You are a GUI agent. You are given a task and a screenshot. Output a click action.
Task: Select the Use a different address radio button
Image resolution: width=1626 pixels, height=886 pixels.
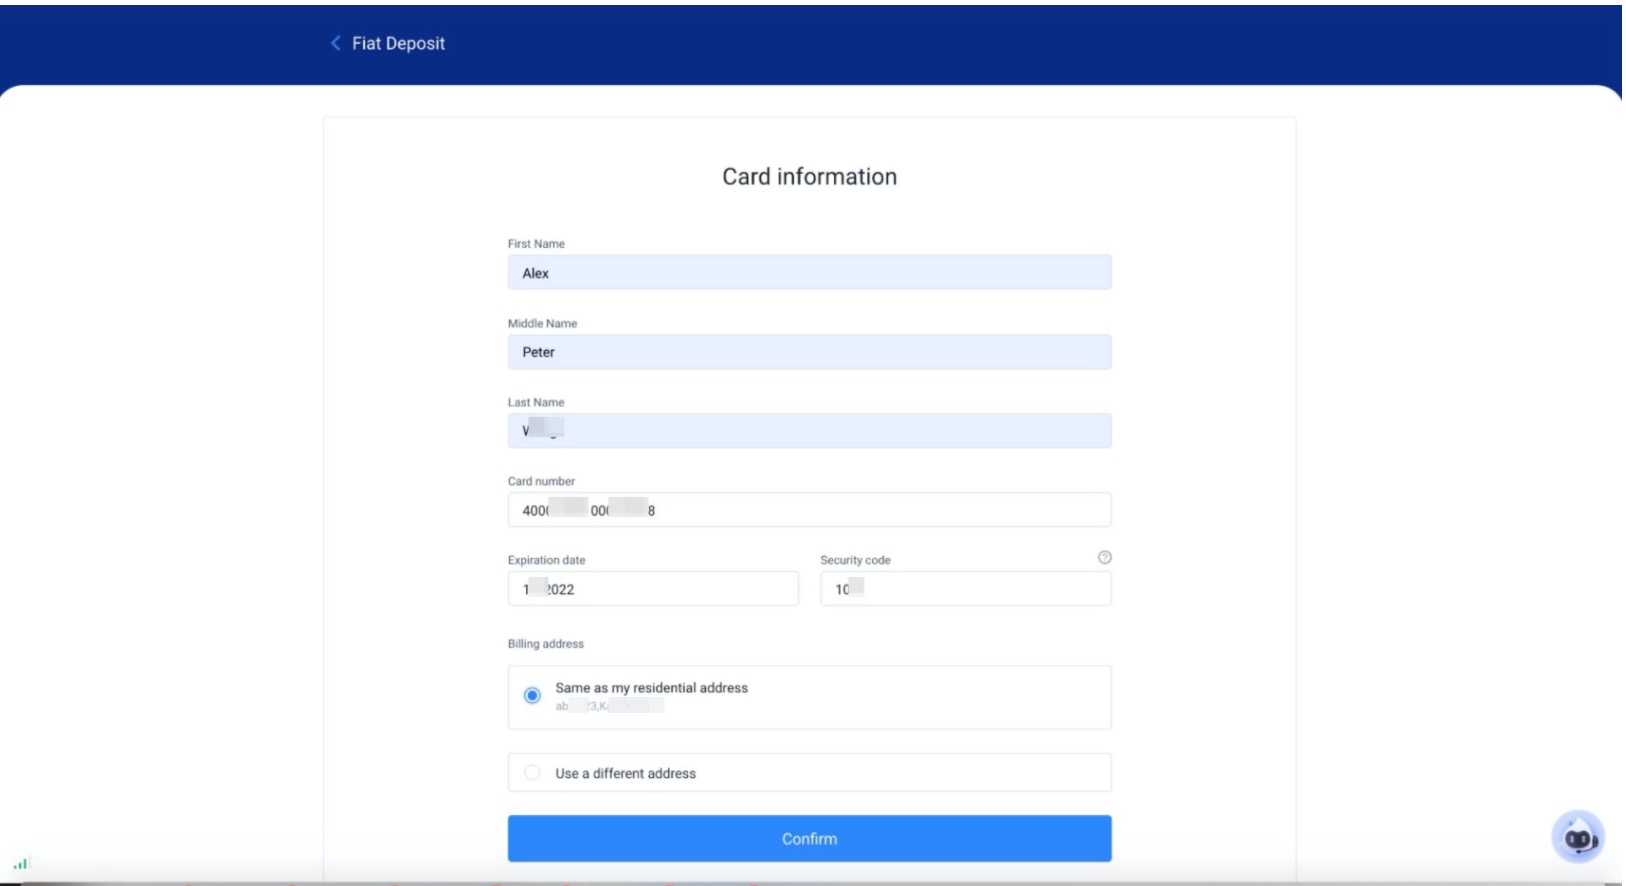click(532, 773)
